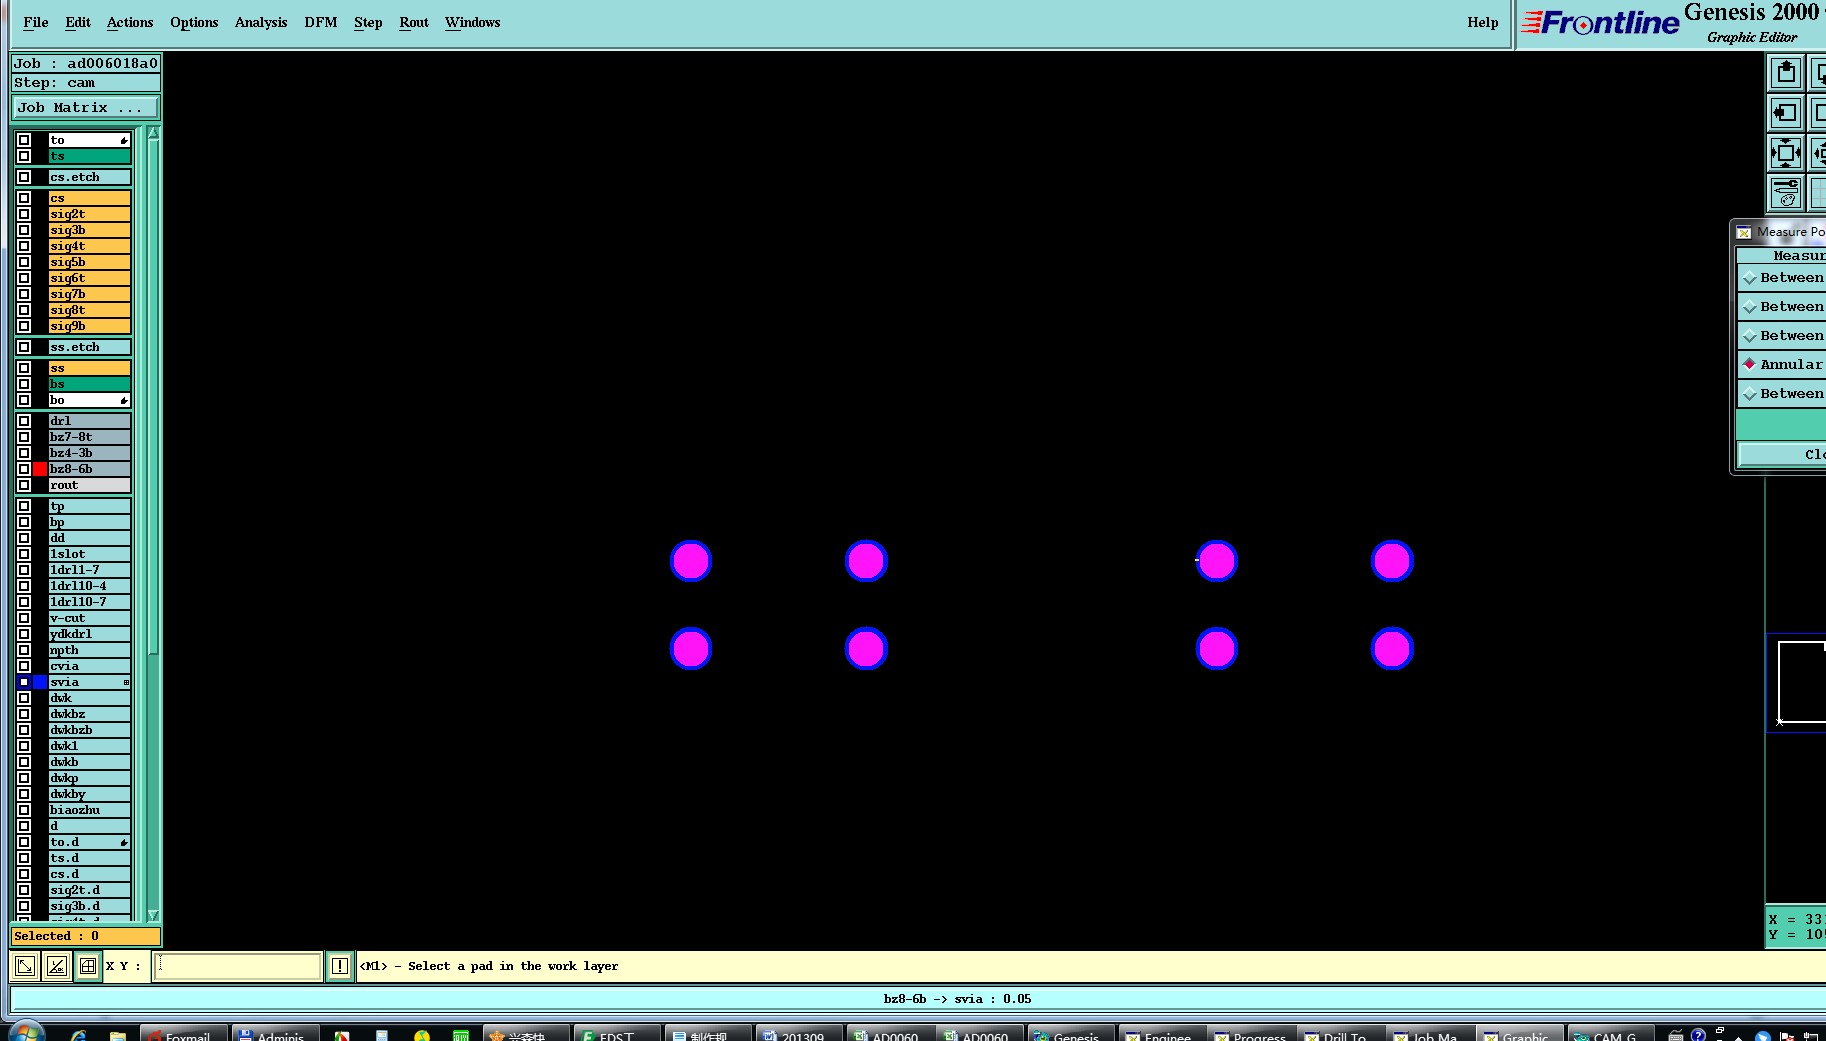Select the 1drl10-4 layer row
1826x1041 pixels.
tap(90, 586)
